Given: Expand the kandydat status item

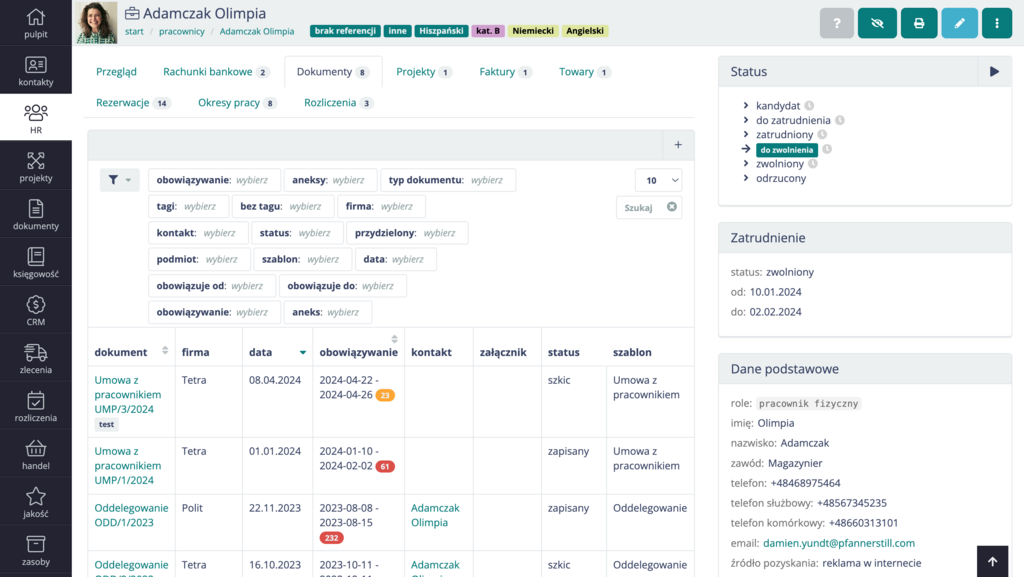Looking at the screenshot, I should tap(747, 105).
